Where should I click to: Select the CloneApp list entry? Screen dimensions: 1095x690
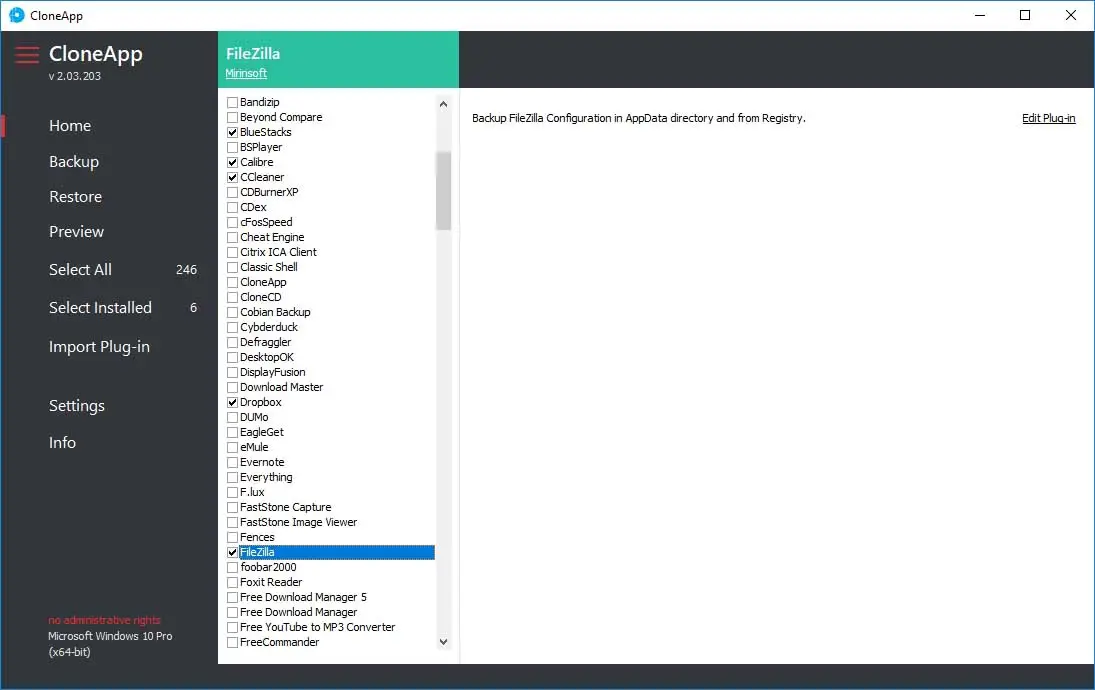click(263, 282)
